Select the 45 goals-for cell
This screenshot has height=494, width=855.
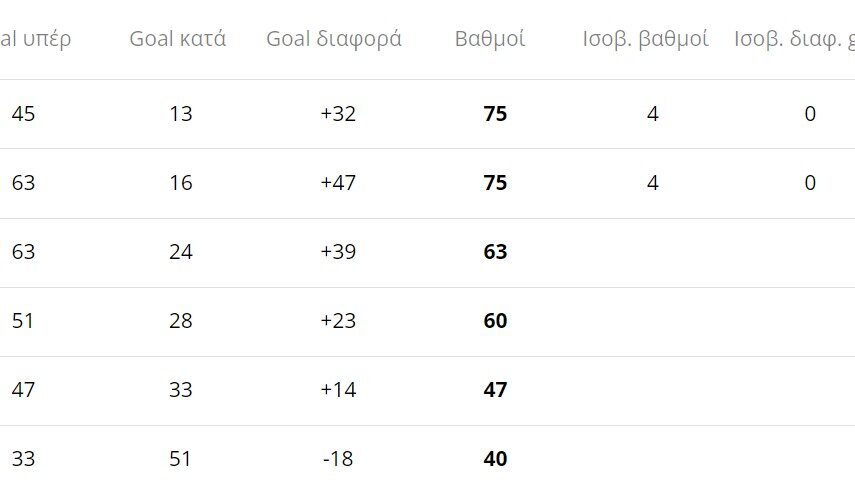point(23,114)
